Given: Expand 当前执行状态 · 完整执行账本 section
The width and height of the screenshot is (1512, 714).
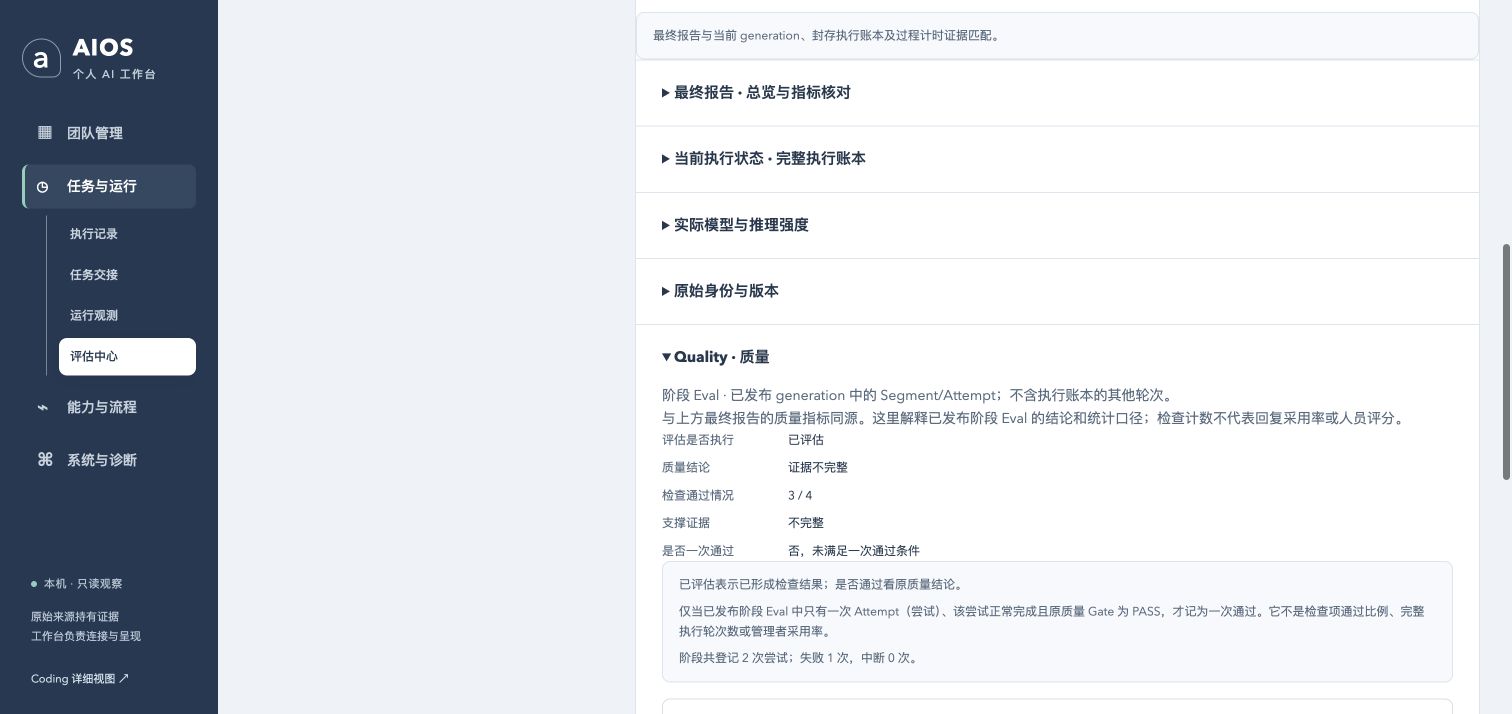Looking at the screenshot, I should (1057, 158).
